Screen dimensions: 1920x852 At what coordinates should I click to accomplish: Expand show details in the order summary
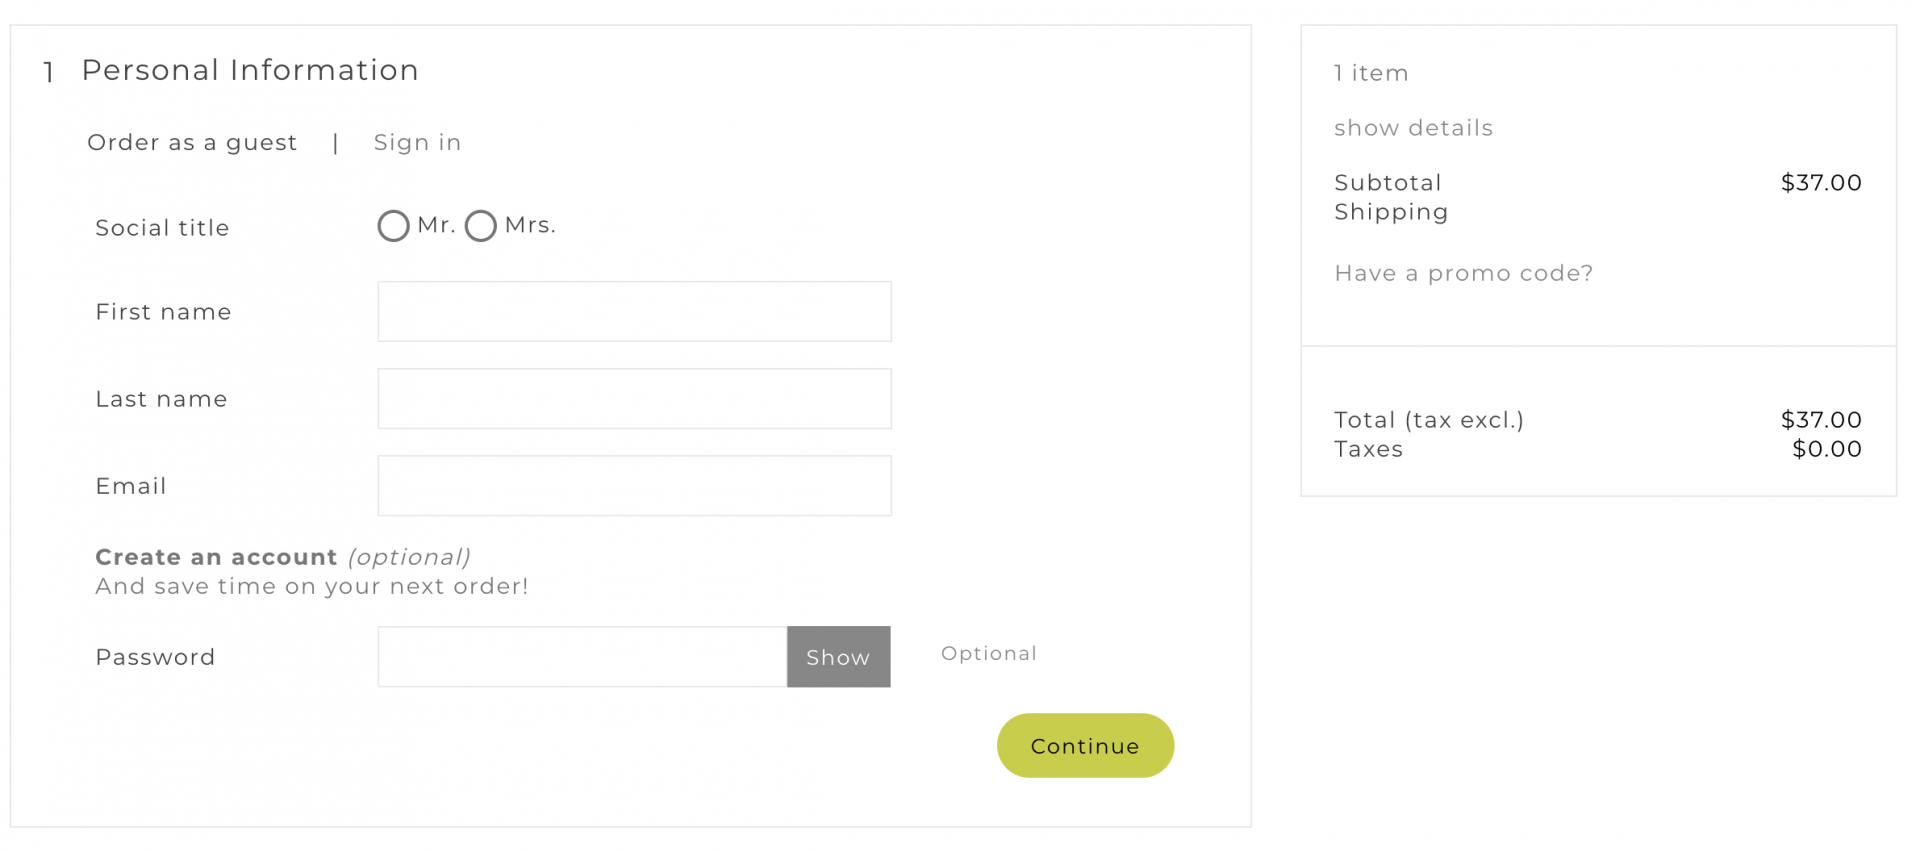(x=1413, y=128)
